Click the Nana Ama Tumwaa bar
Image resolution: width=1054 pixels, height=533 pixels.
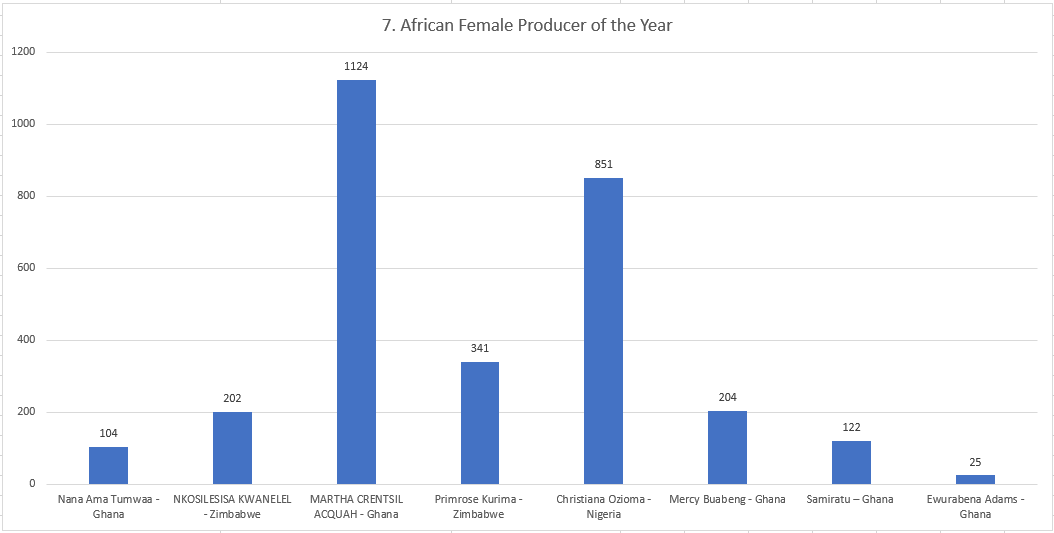tap(108, 465)
